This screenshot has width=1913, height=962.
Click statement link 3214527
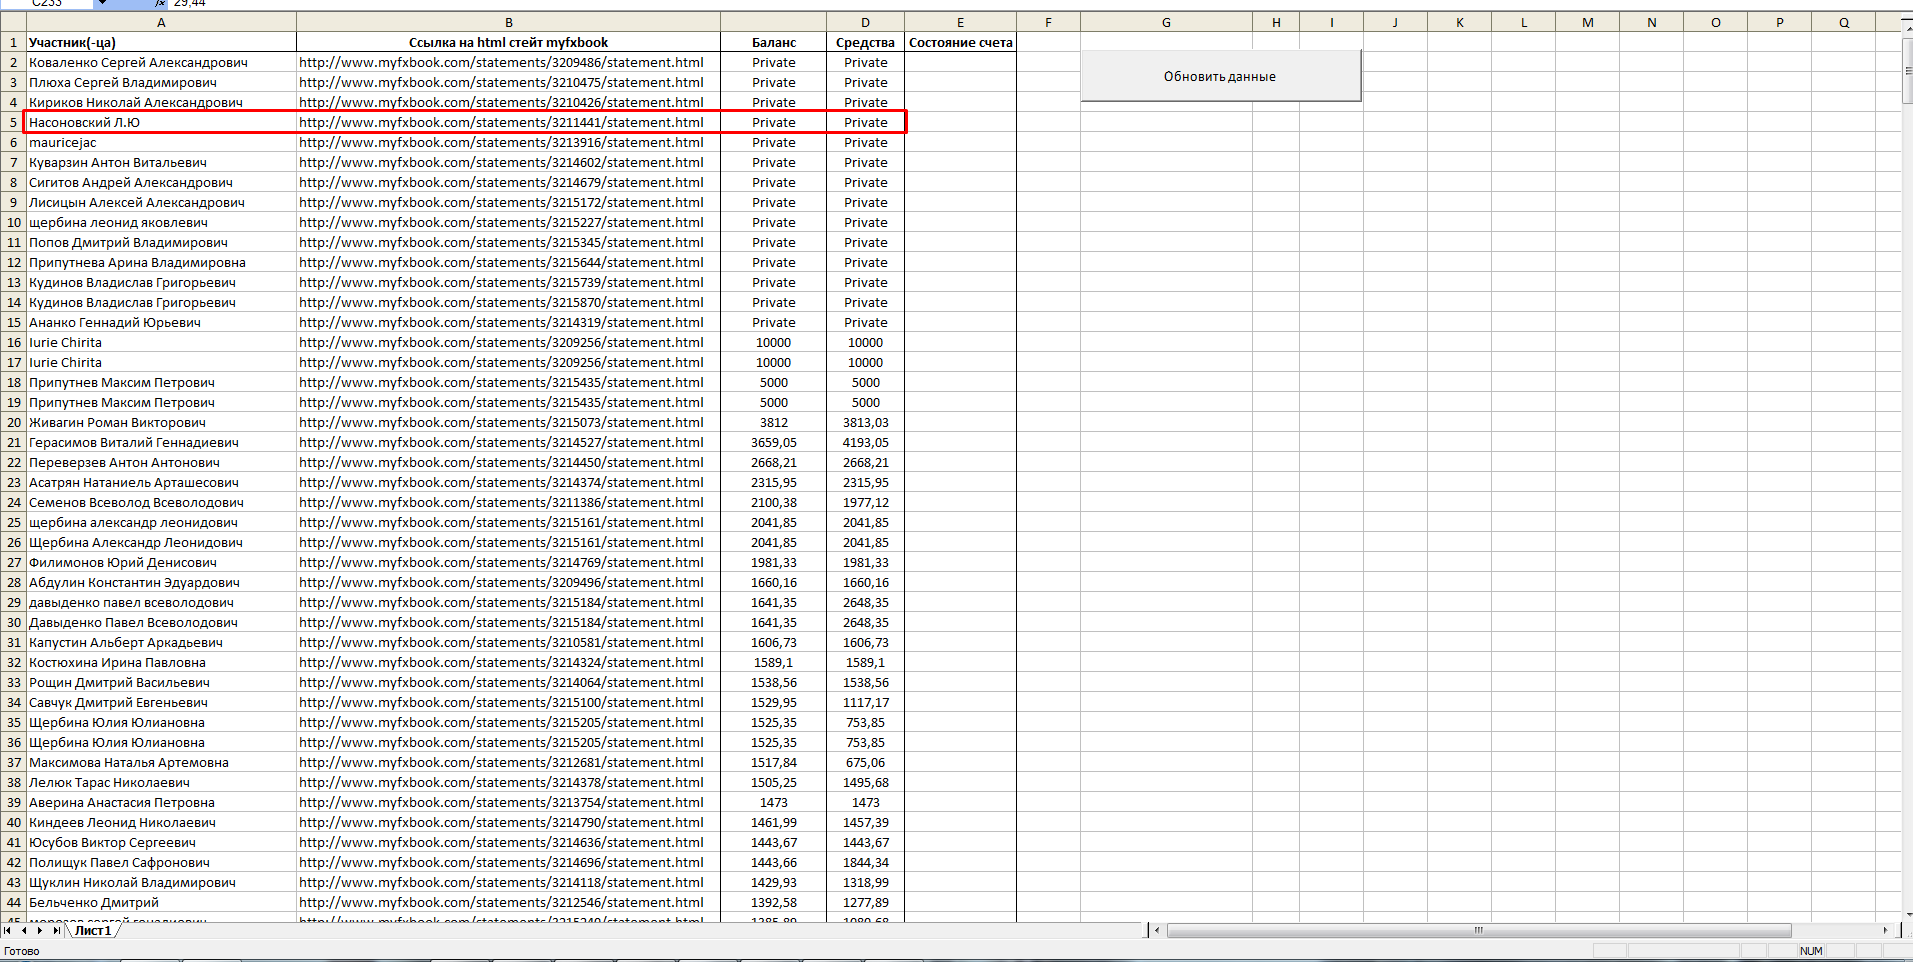pyautogui.click(x=508, y=442)
